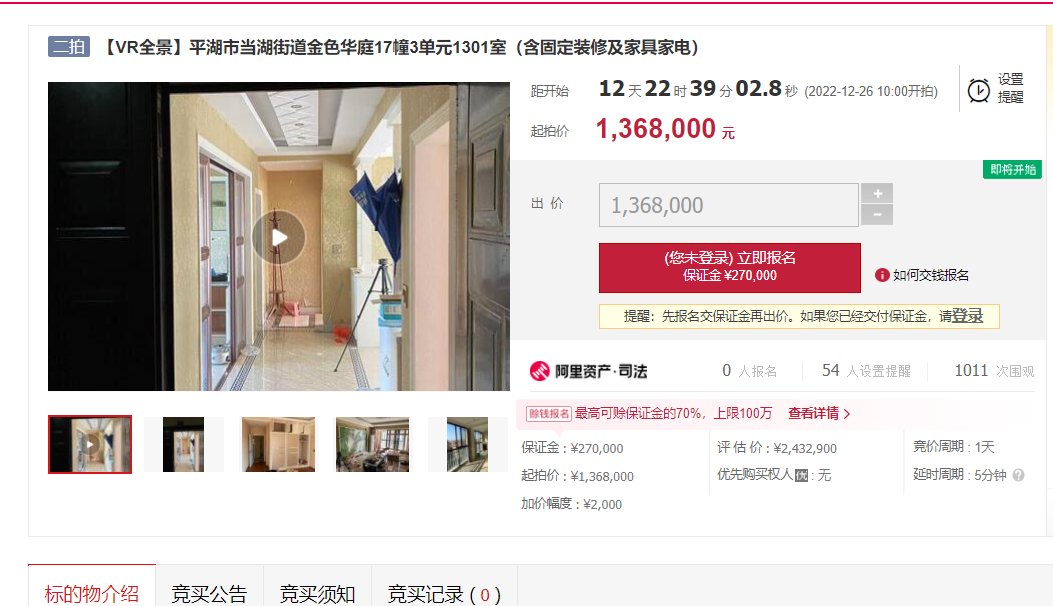The image size is (1053, 606).
Task: Click the alarm clock reminder icon
Action: coord(978,90)
